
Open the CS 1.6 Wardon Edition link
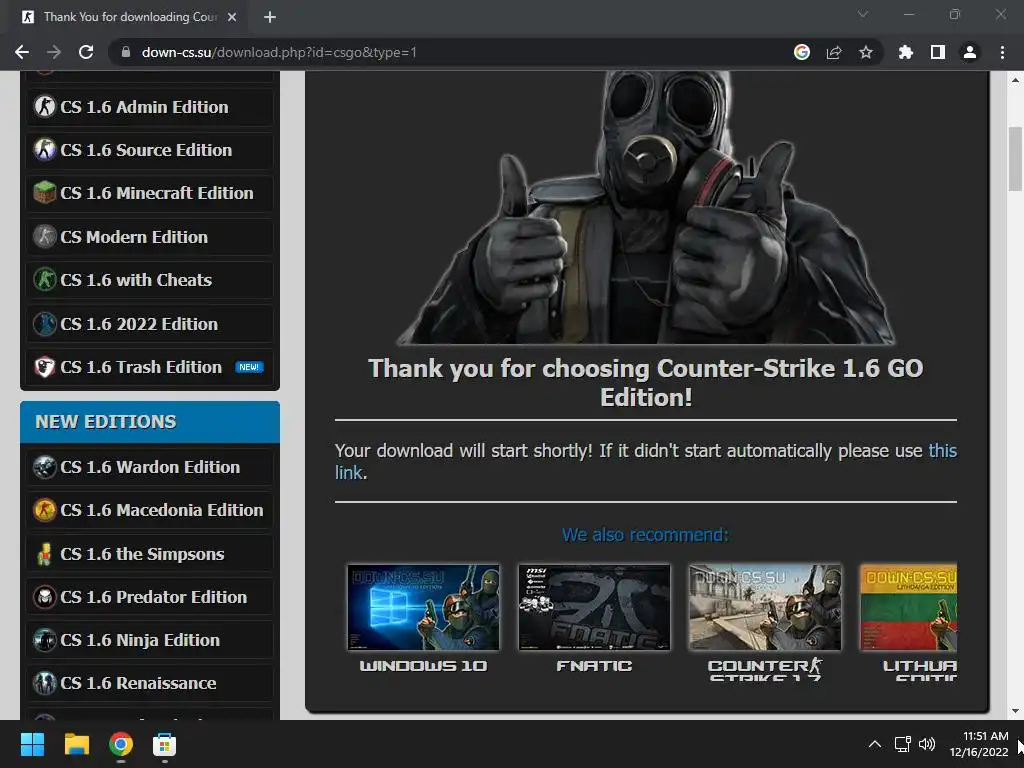[150, 467]
